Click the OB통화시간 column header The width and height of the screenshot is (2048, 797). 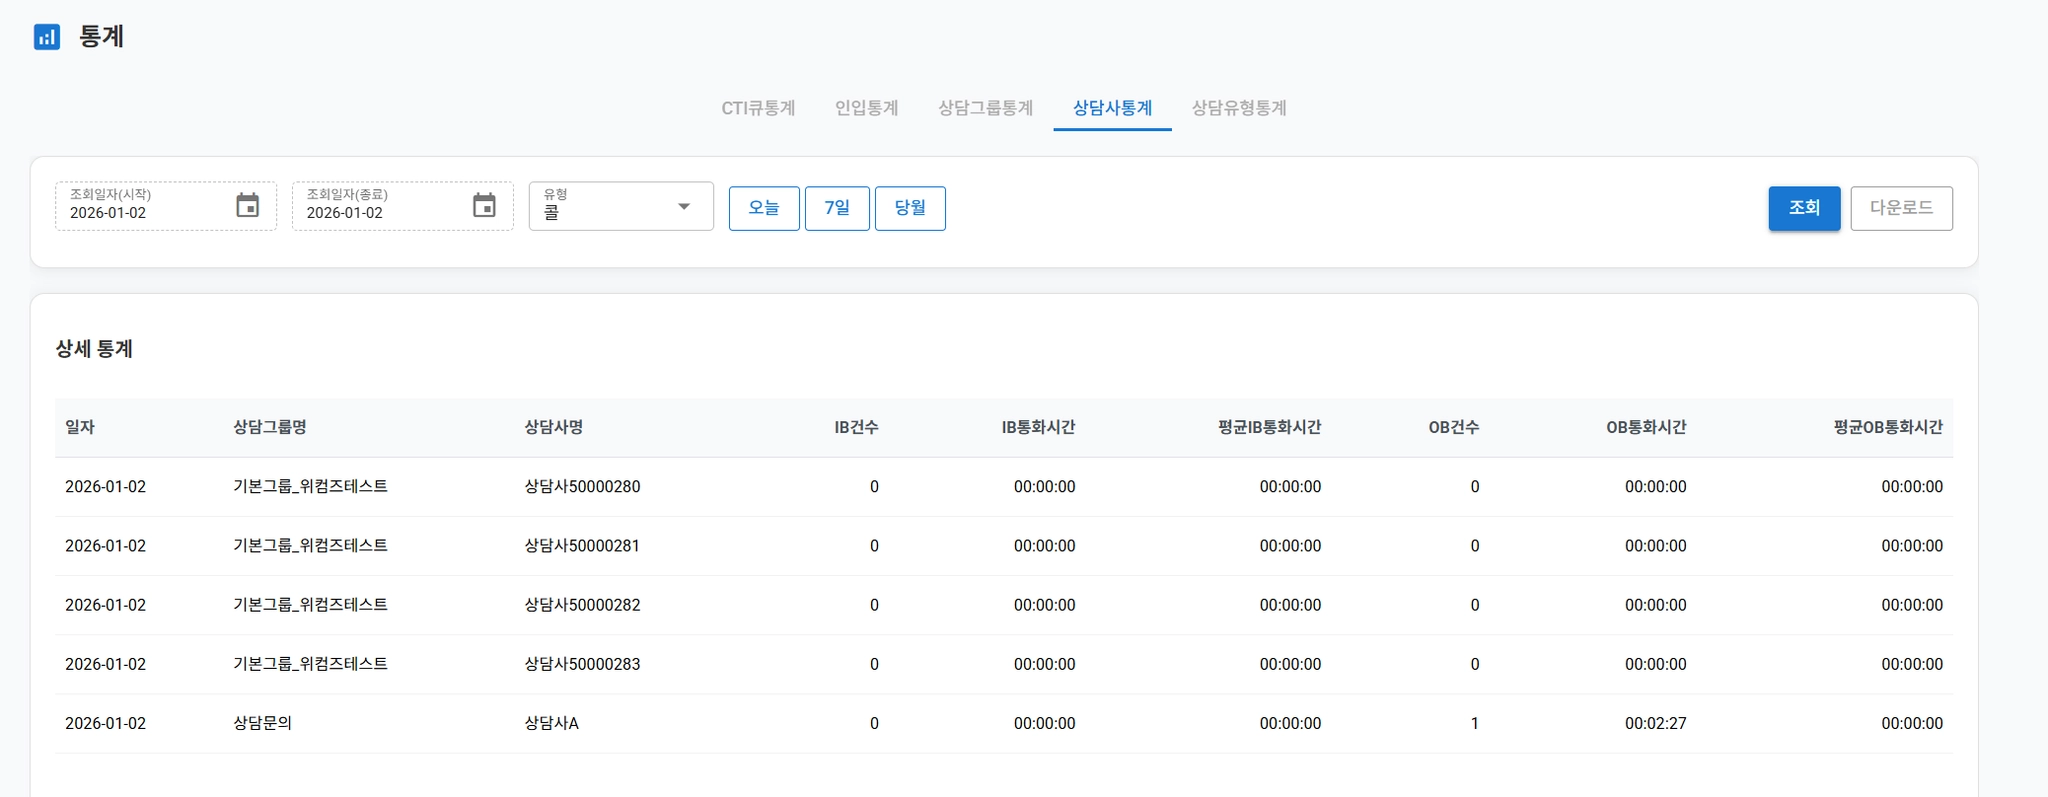(1646, 427)
